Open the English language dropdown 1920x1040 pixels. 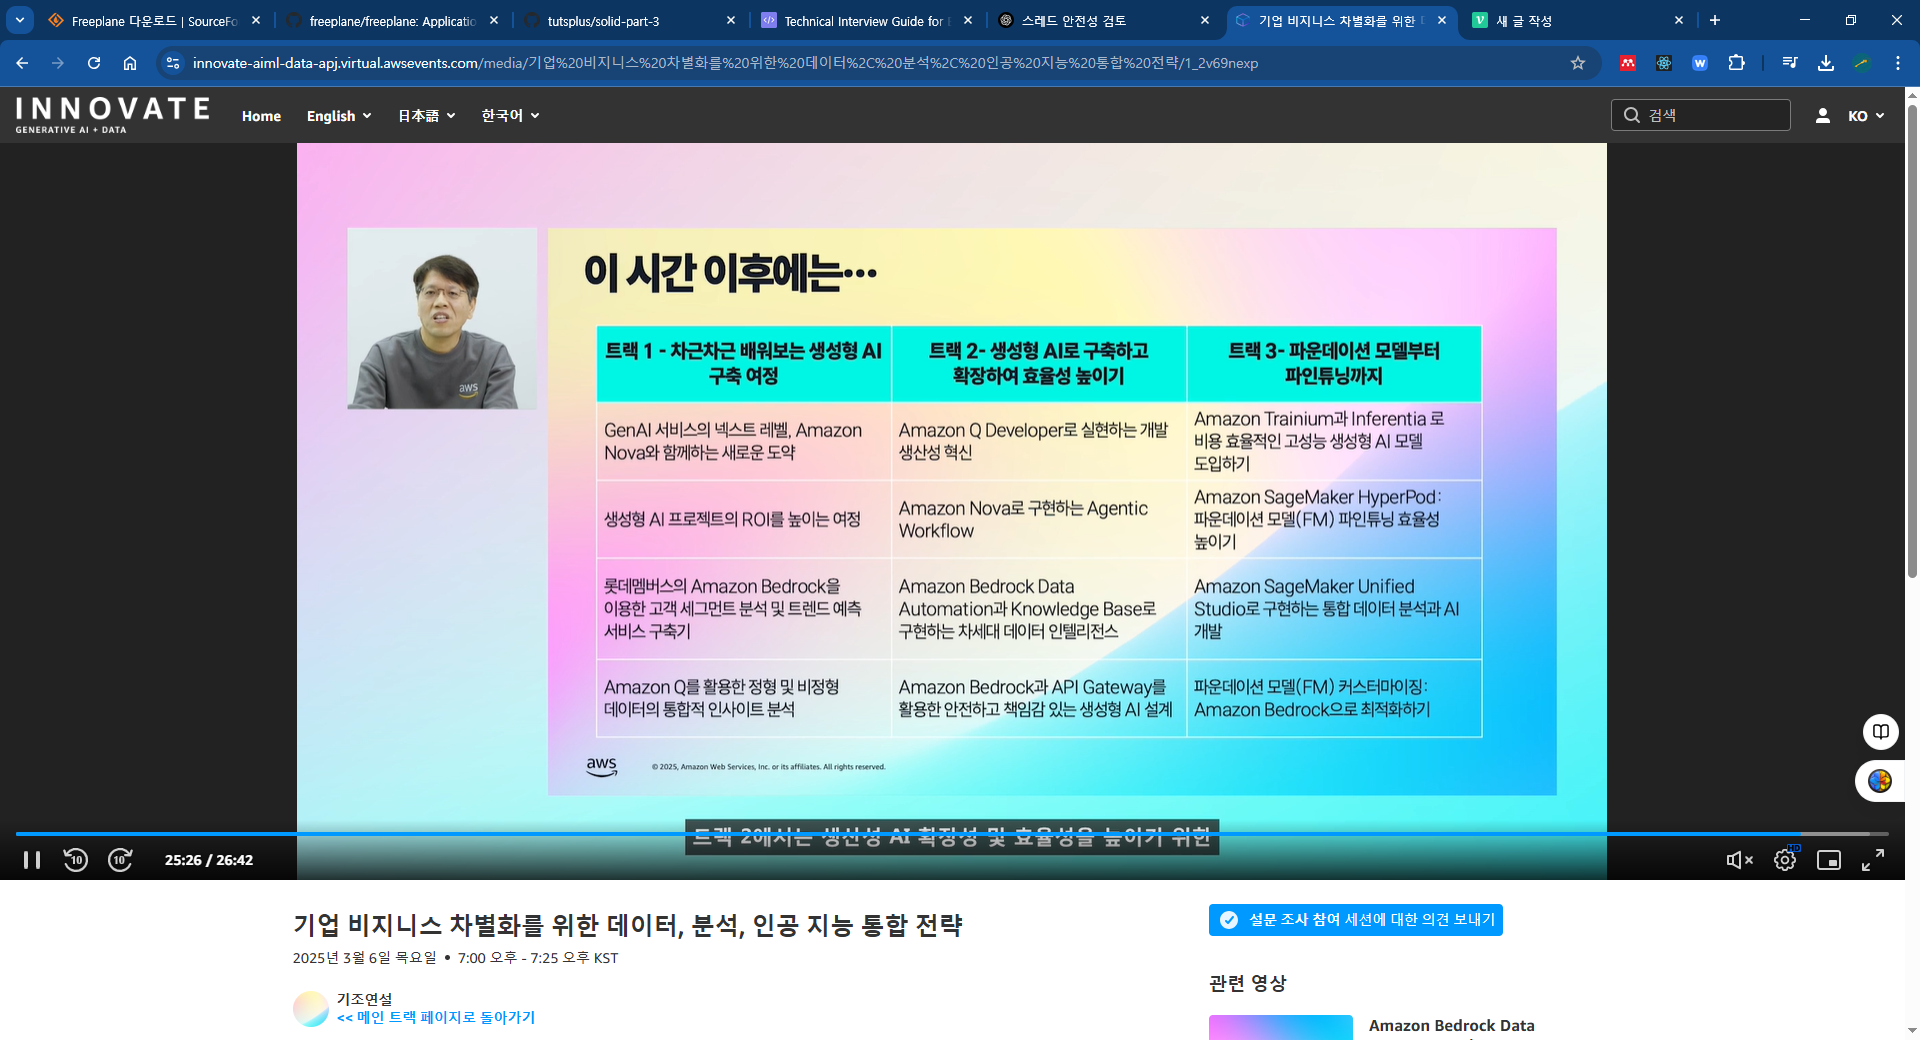tap(339, 116)
